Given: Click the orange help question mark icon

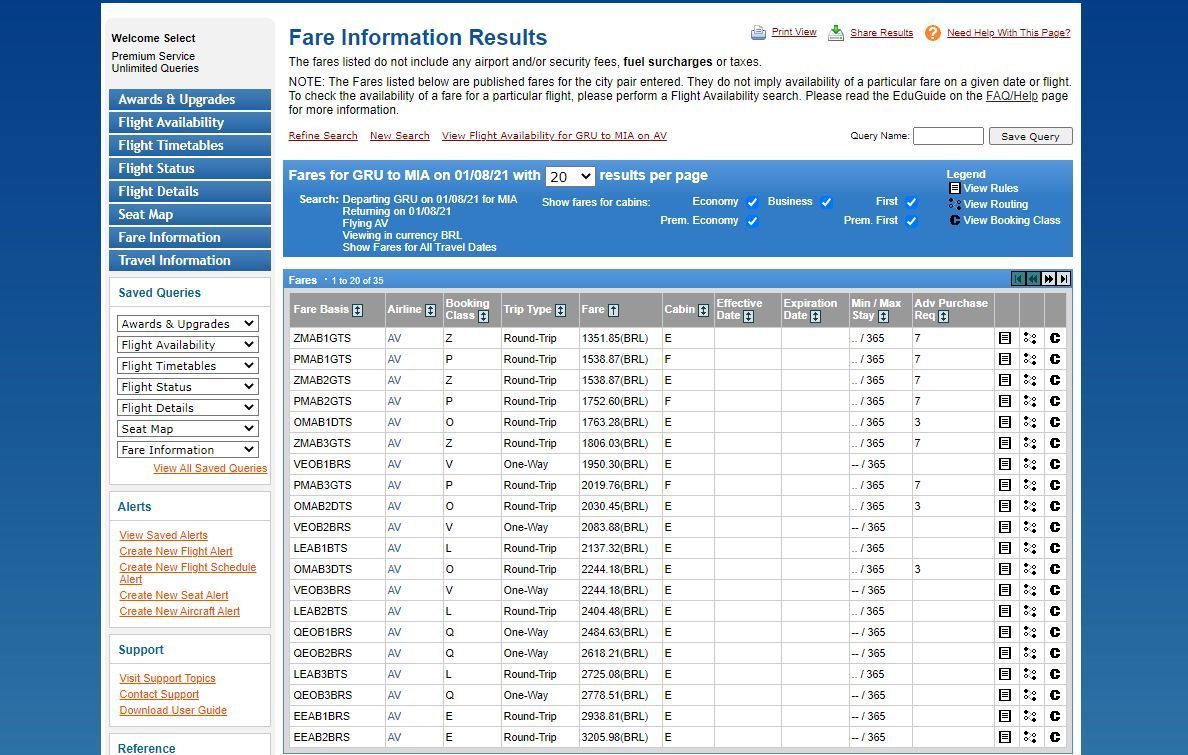Looking at the screenshot, I should pos(933,33).
